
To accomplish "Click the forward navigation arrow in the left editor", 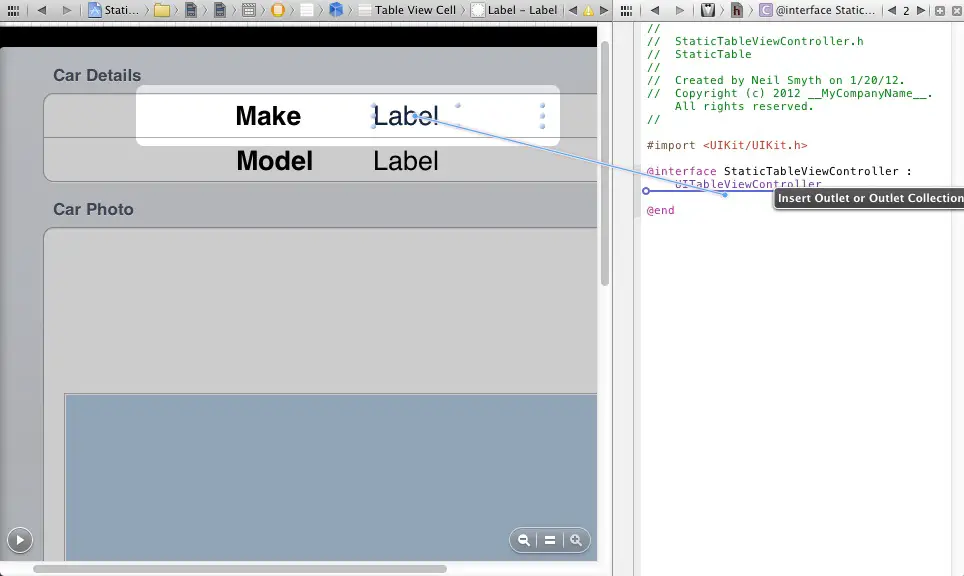I will click(x=66, y=10).
